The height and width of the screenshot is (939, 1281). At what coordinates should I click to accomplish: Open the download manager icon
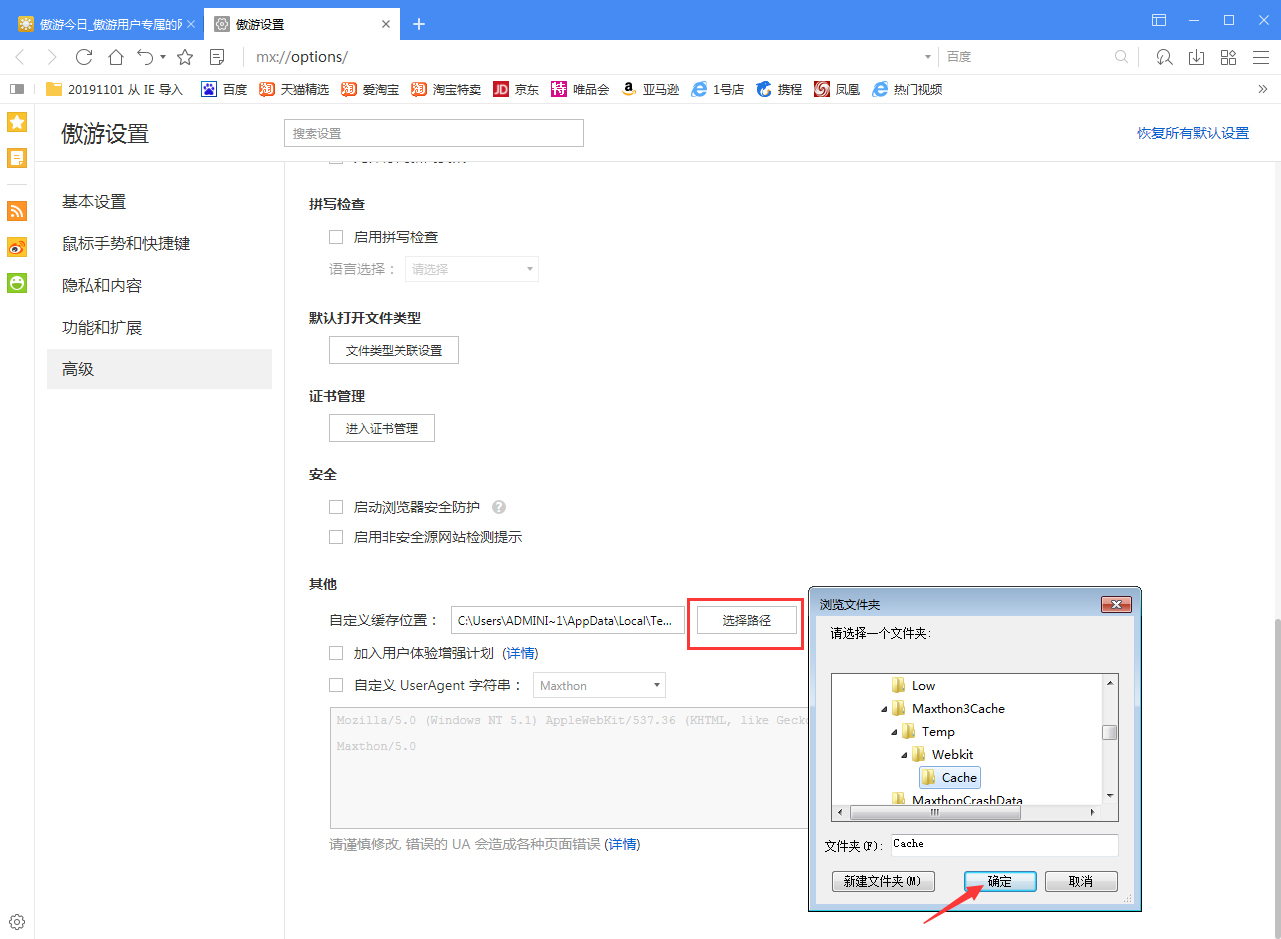1196,57
